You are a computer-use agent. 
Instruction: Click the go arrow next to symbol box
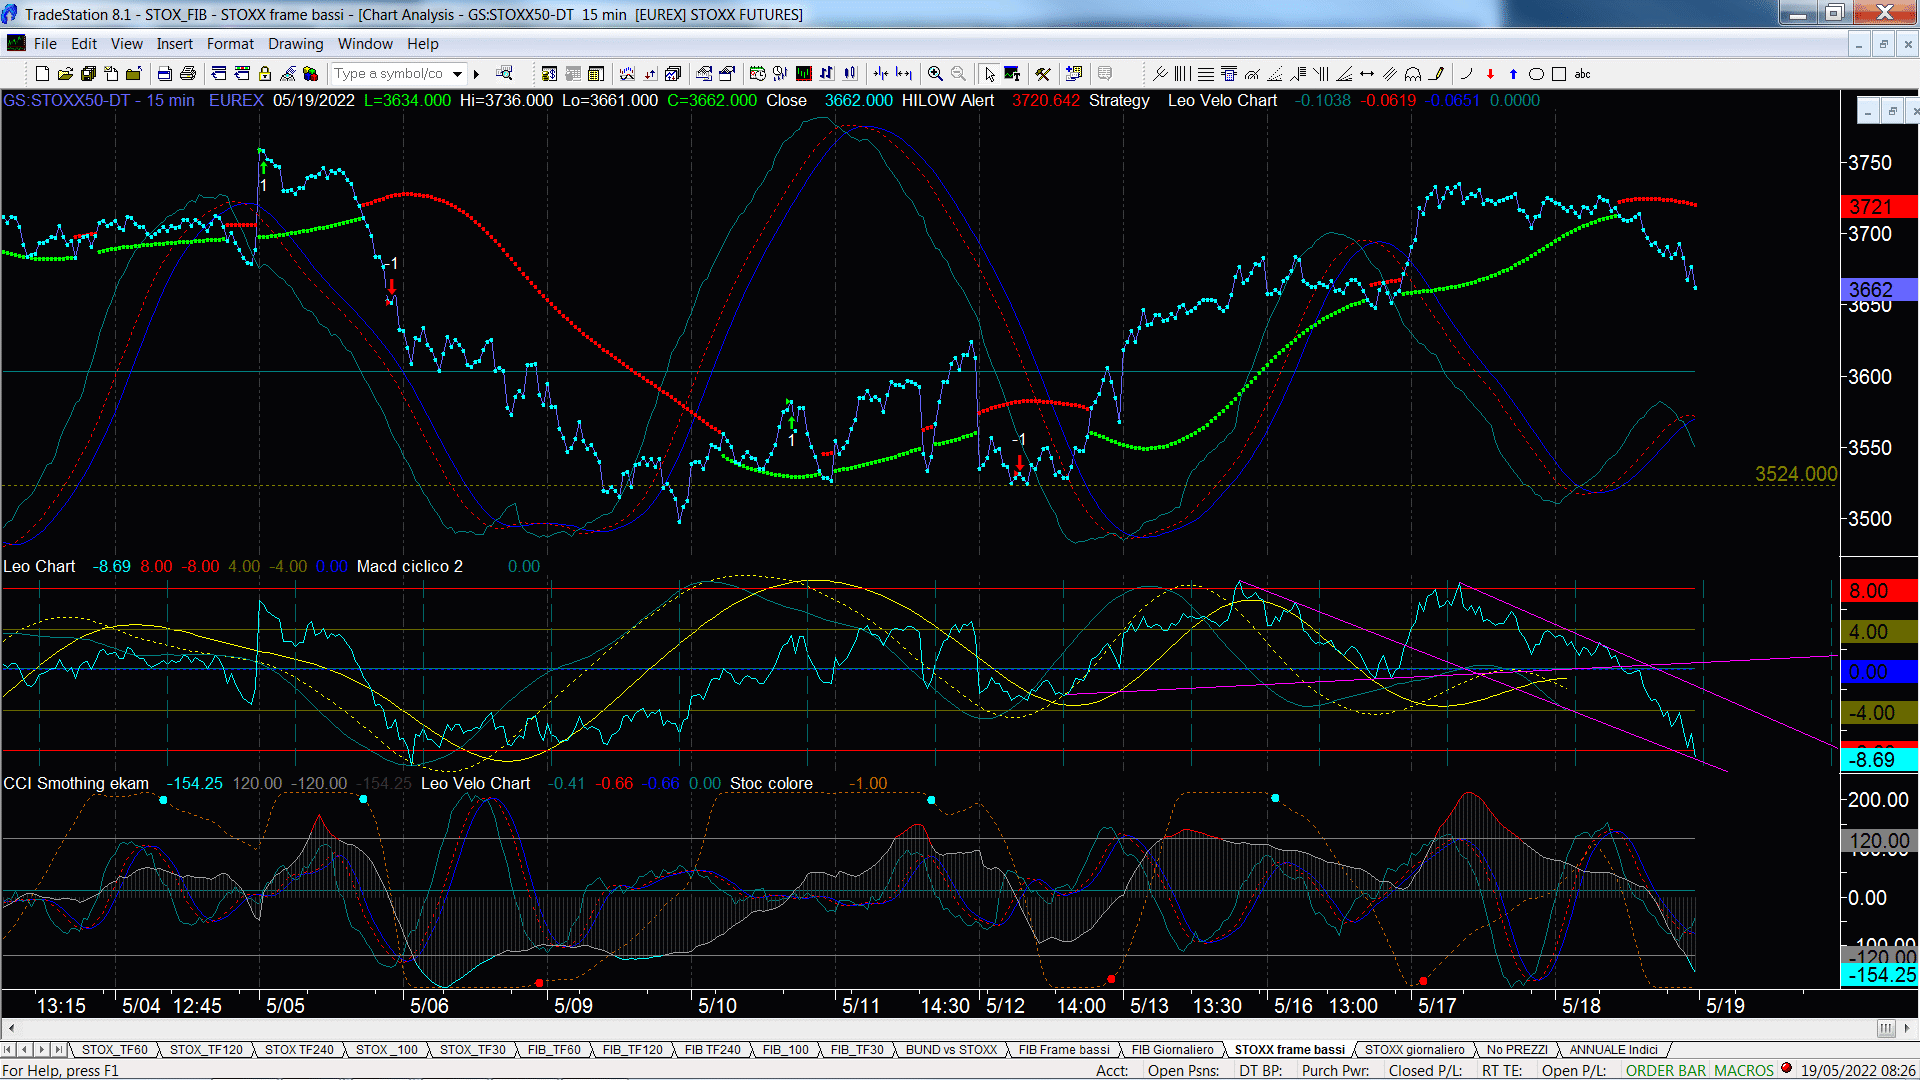coord(476,74)
